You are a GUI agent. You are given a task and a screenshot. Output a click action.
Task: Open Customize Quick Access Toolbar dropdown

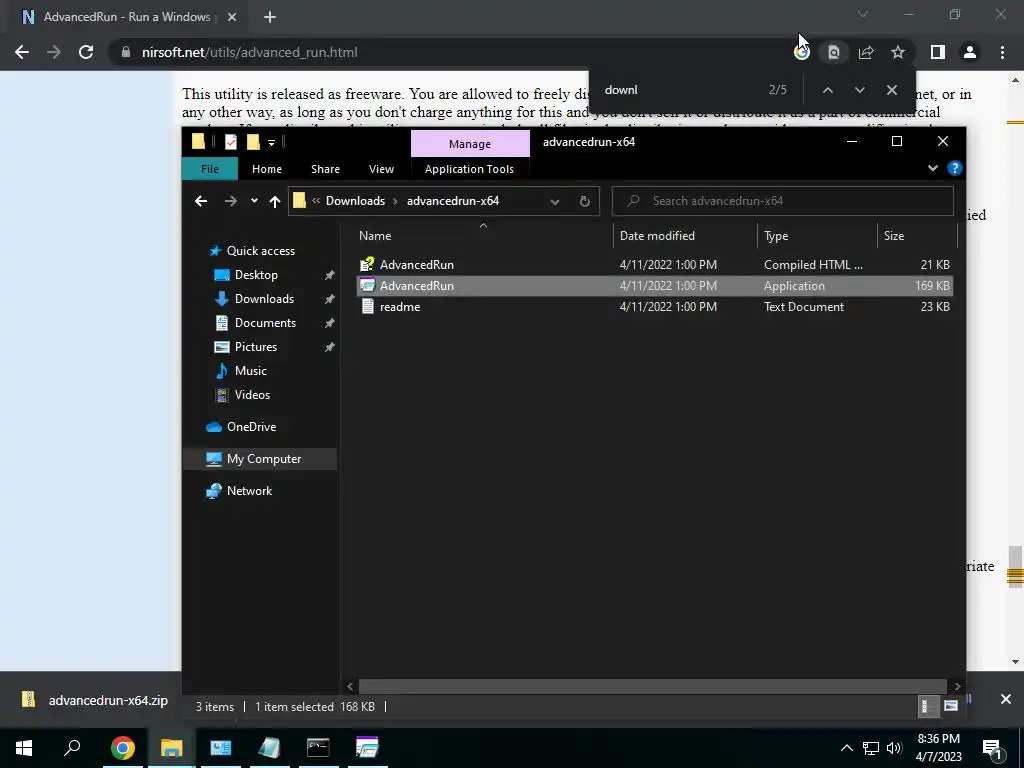271,142
